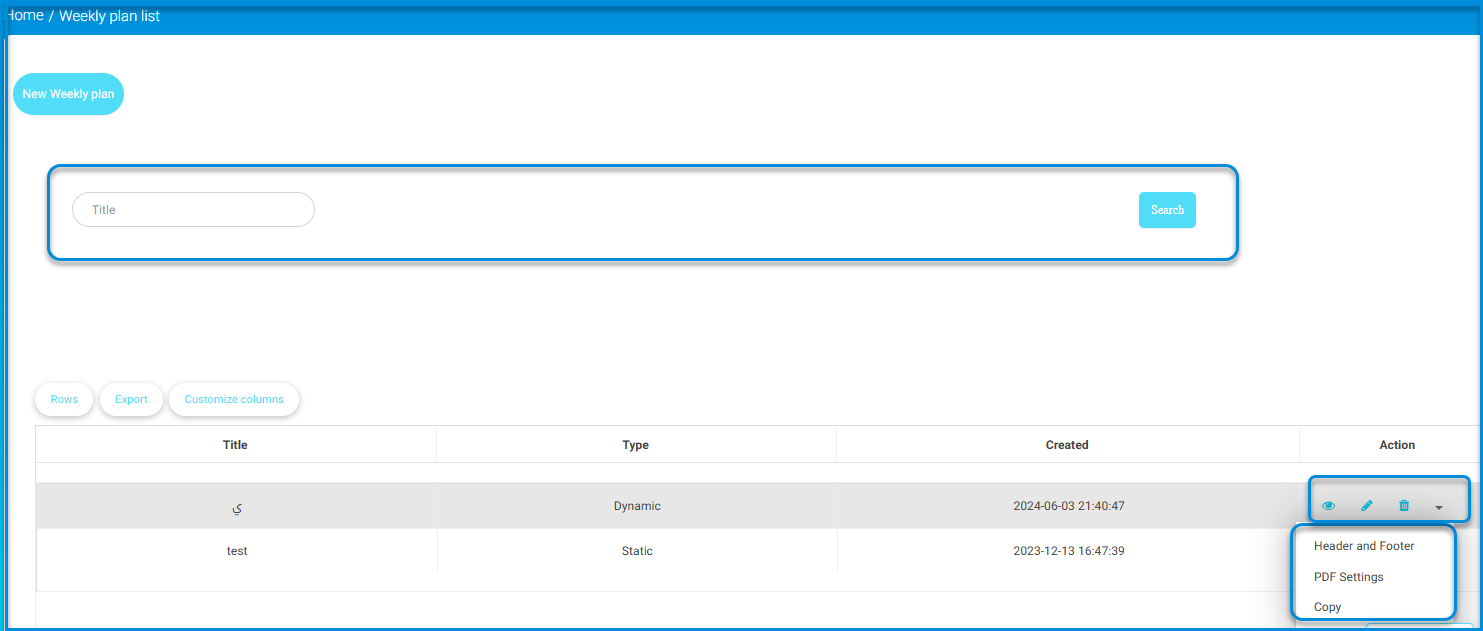Focus the Title search field
This screenshot has height=631, width=1483.
[193, 210]
